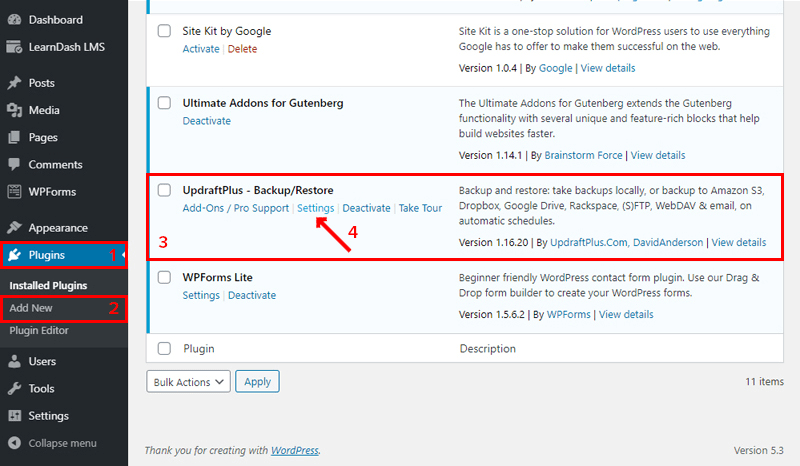Click the Dashboard gauge icon
The height and width of the screenshot is (466, 800).
click(14, 19)
